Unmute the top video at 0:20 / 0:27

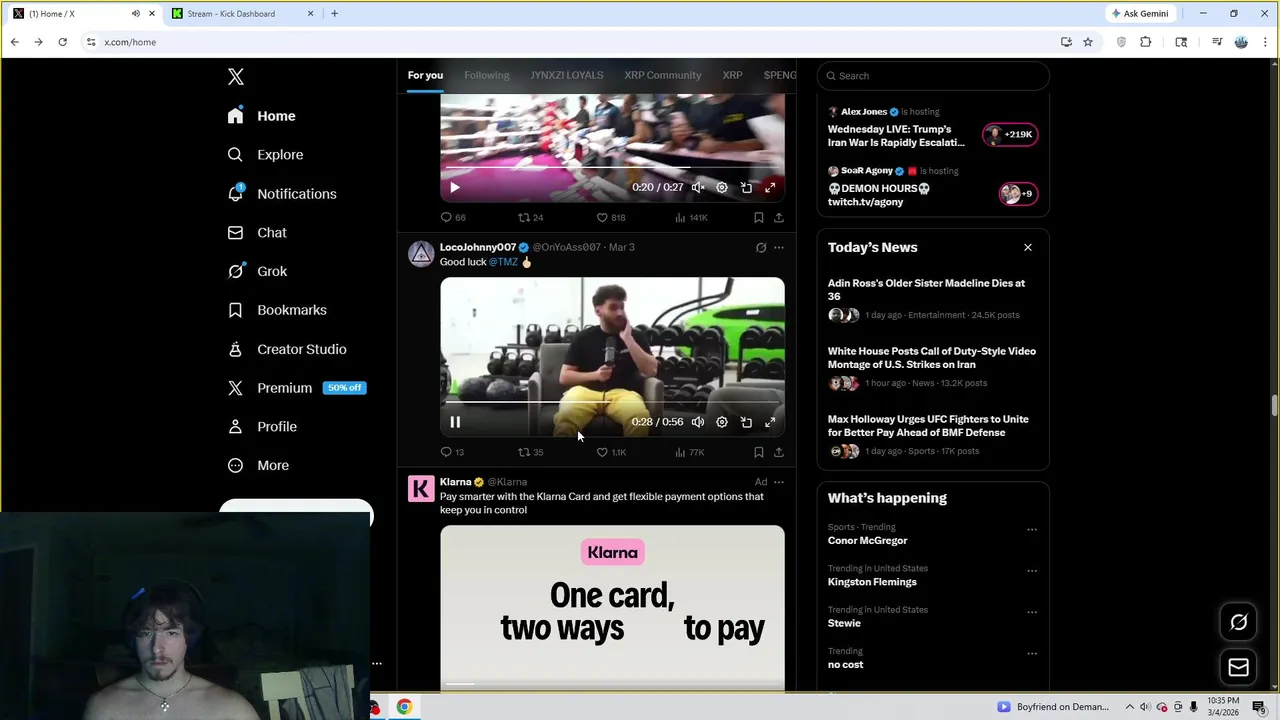tap(698, 187)
